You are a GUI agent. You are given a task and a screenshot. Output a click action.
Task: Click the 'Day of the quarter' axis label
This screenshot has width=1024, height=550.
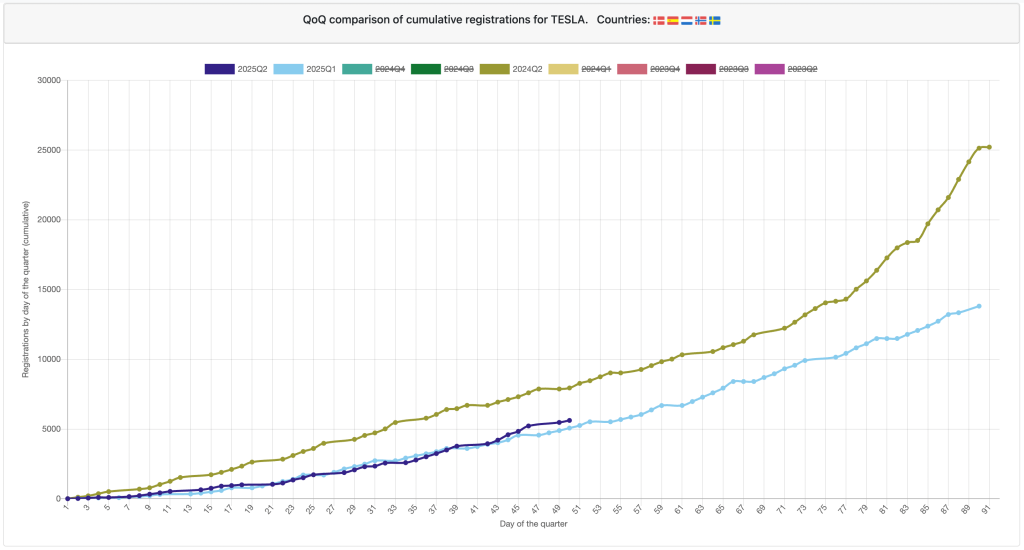point(528,524)
